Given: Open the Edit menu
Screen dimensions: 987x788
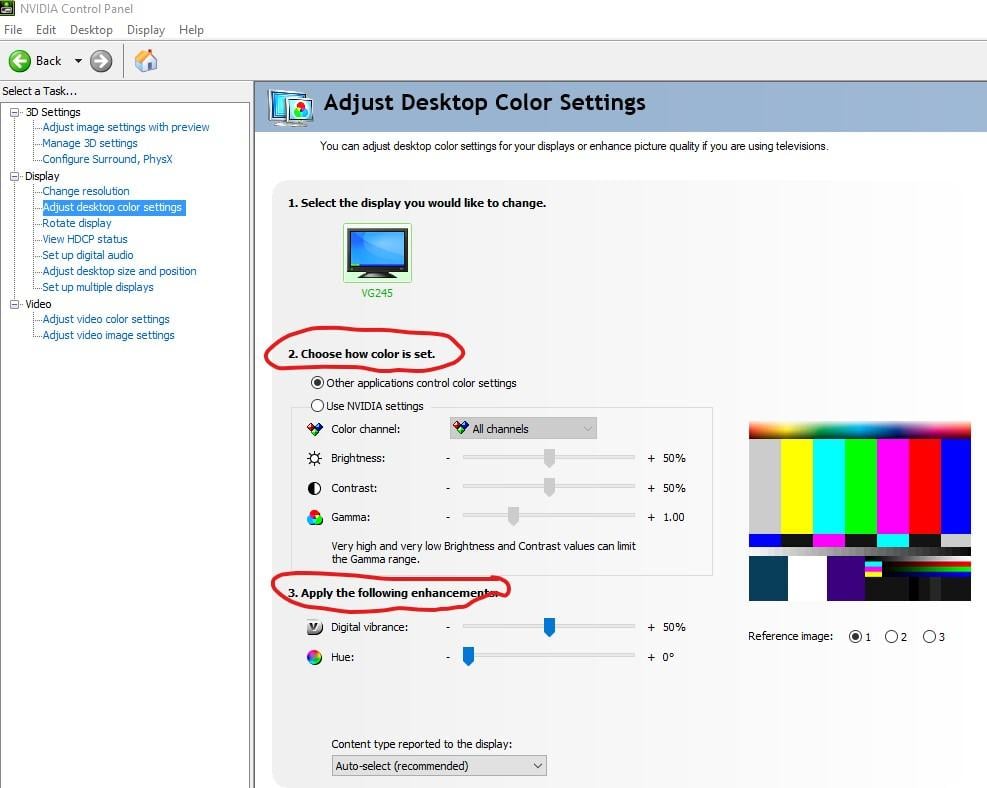Looking at the screenshot, I should [46, 30].
